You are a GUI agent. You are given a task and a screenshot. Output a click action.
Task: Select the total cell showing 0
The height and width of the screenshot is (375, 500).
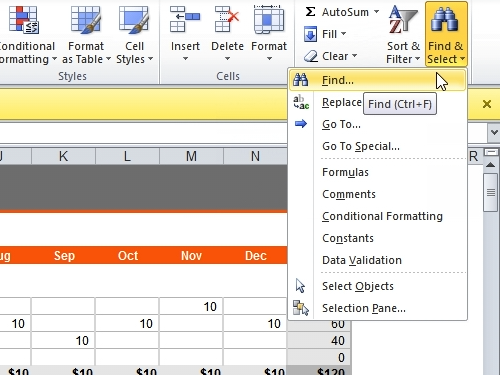pos(319,357)
